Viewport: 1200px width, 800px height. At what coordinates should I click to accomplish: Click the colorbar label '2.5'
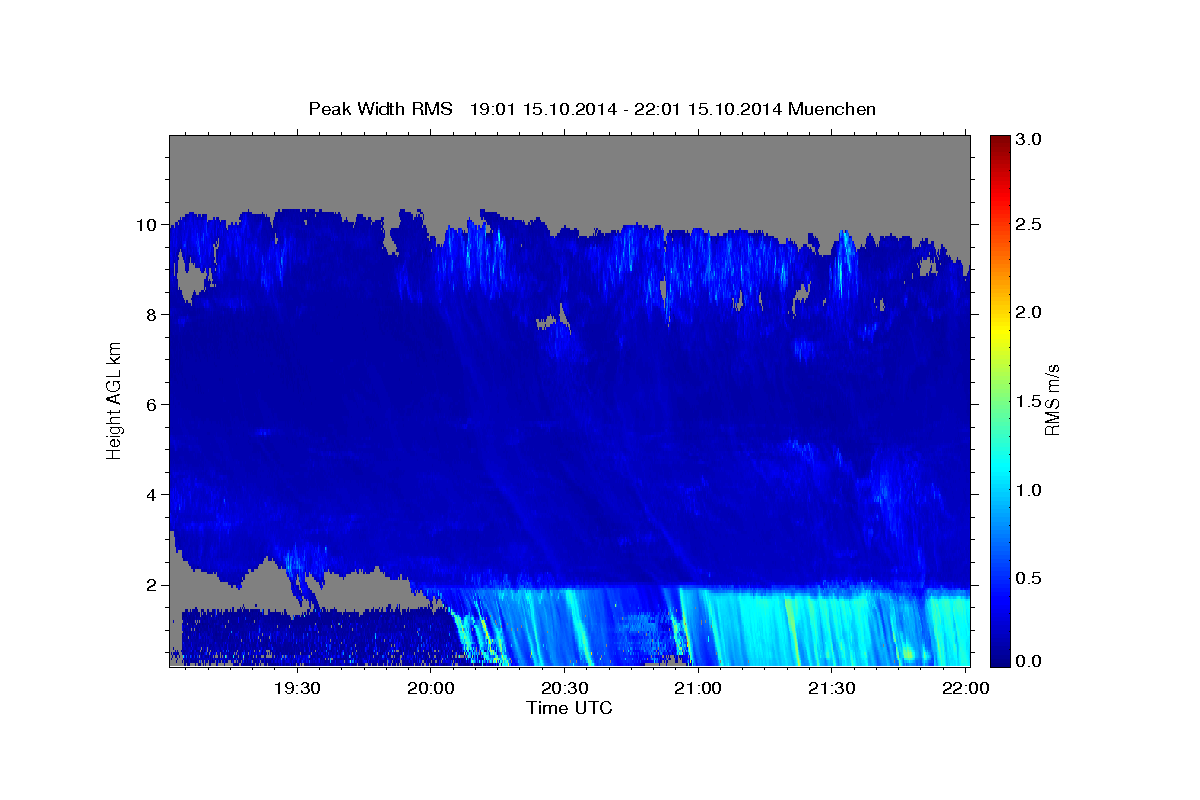click(x=1030, y=225)
